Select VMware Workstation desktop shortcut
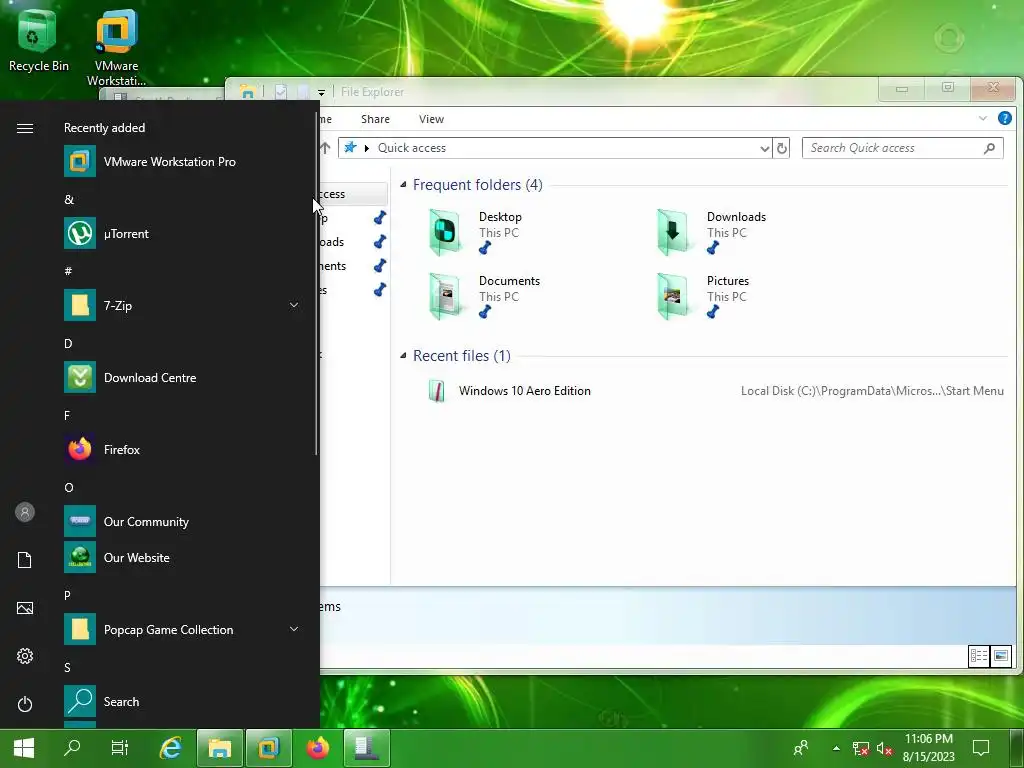Viewport: 1024px width, 768px height. click(116, 47)
